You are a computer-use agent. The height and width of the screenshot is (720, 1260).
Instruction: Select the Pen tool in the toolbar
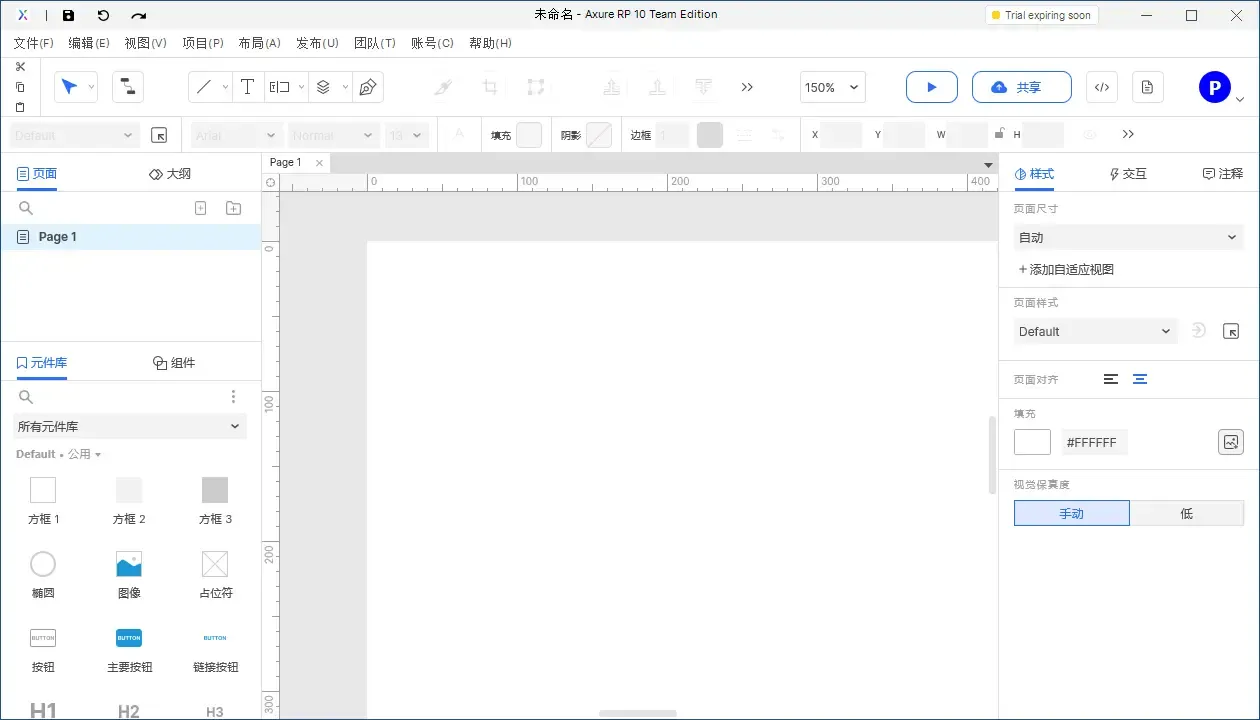(368, 87)
